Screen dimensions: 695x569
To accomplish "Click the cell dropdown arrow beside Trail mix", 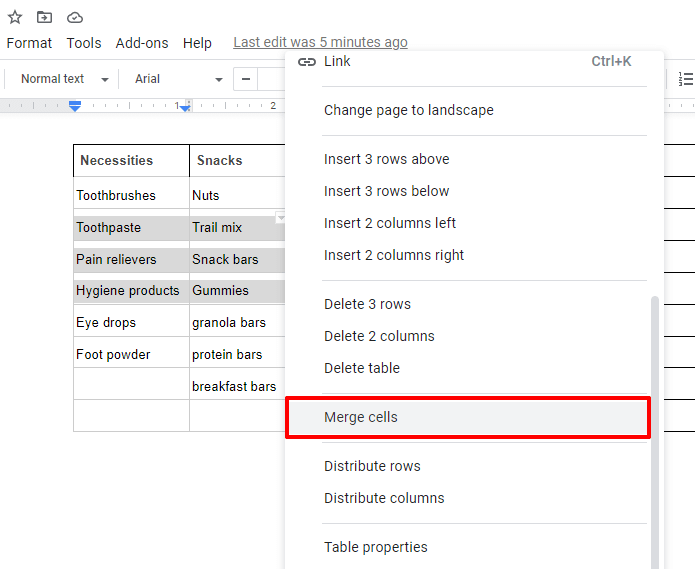I will point(280,218).
